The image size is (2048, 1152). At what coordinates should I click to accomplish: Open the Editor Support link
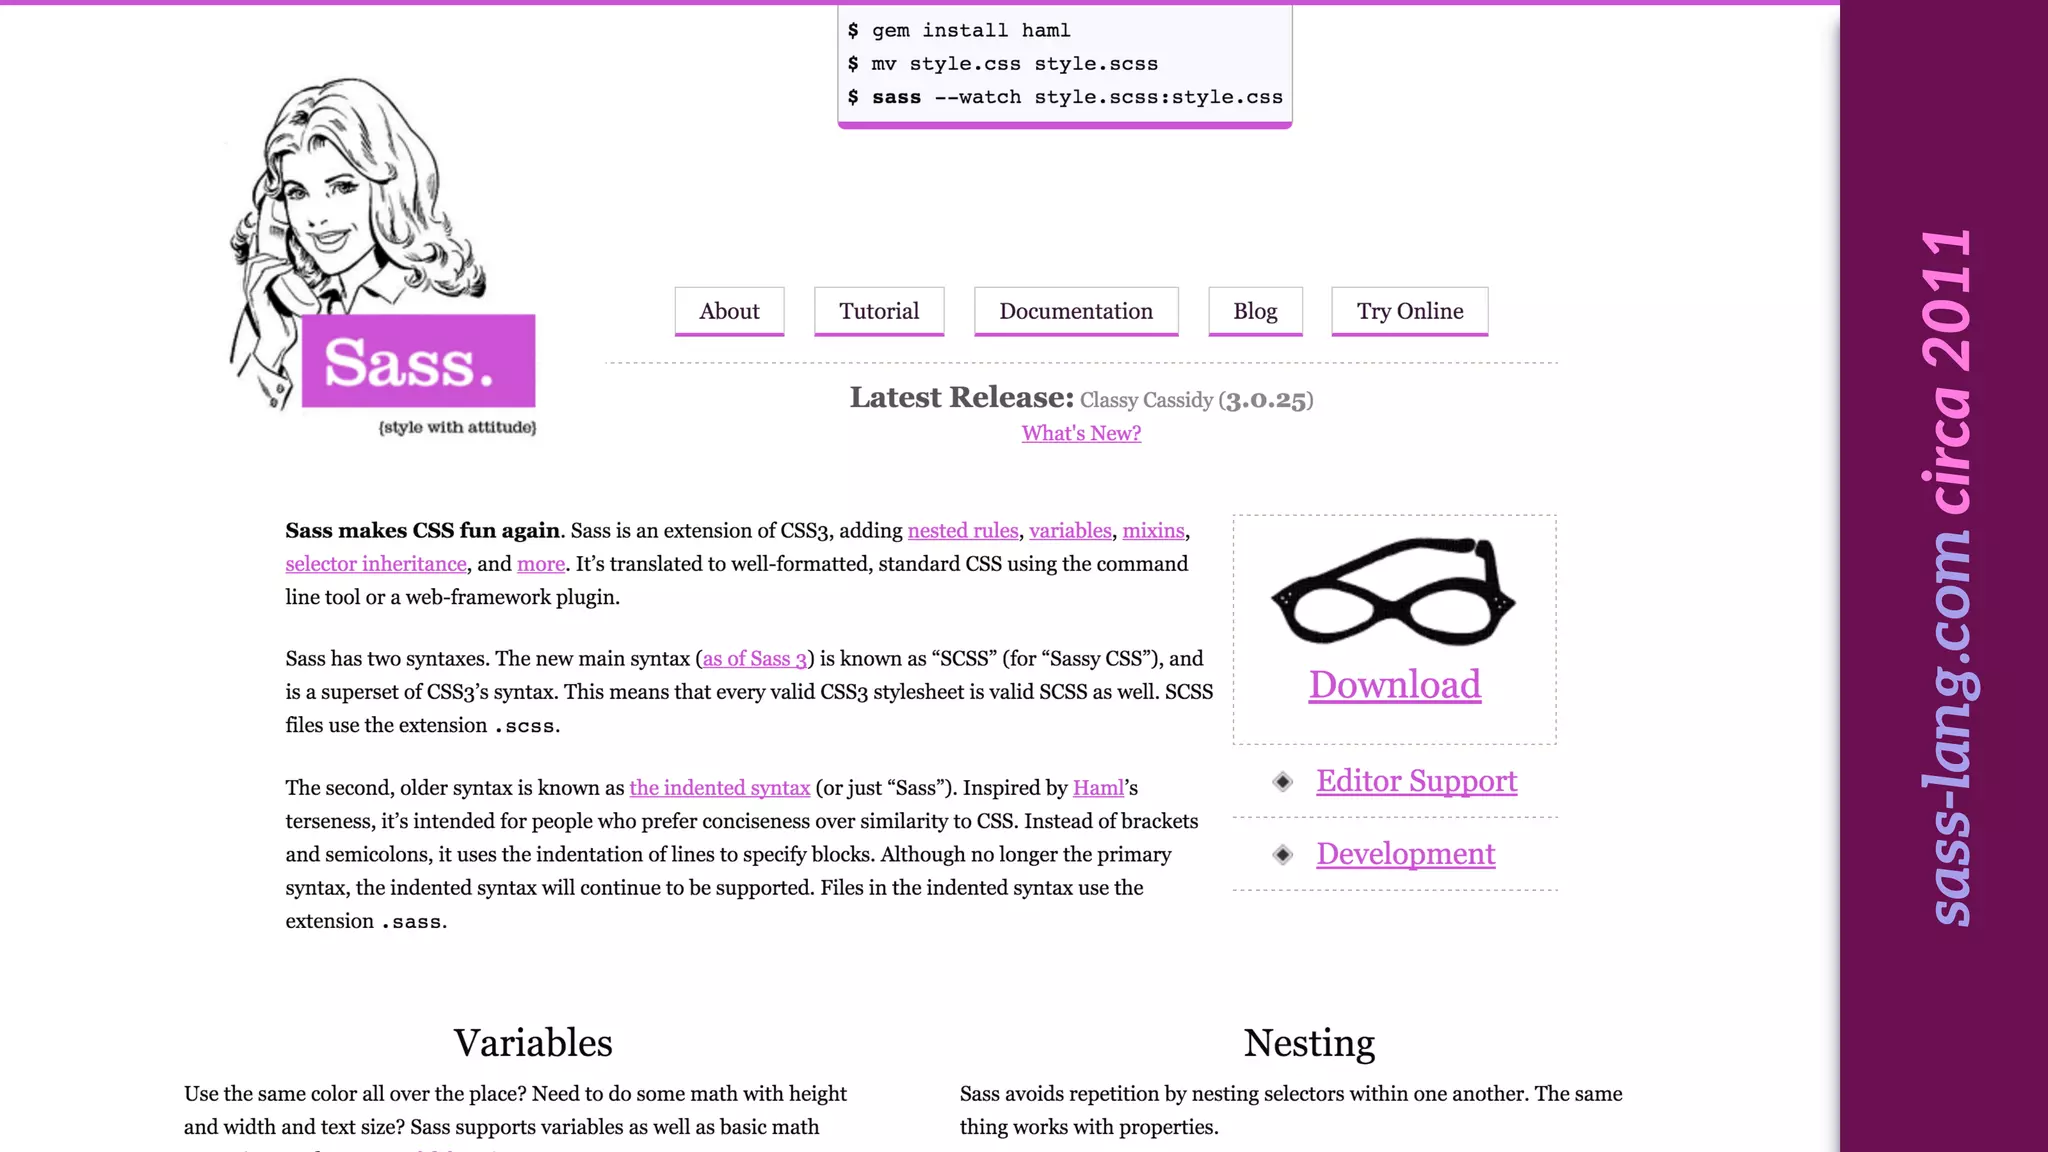pyautogui.click(x=1416, y=781)
